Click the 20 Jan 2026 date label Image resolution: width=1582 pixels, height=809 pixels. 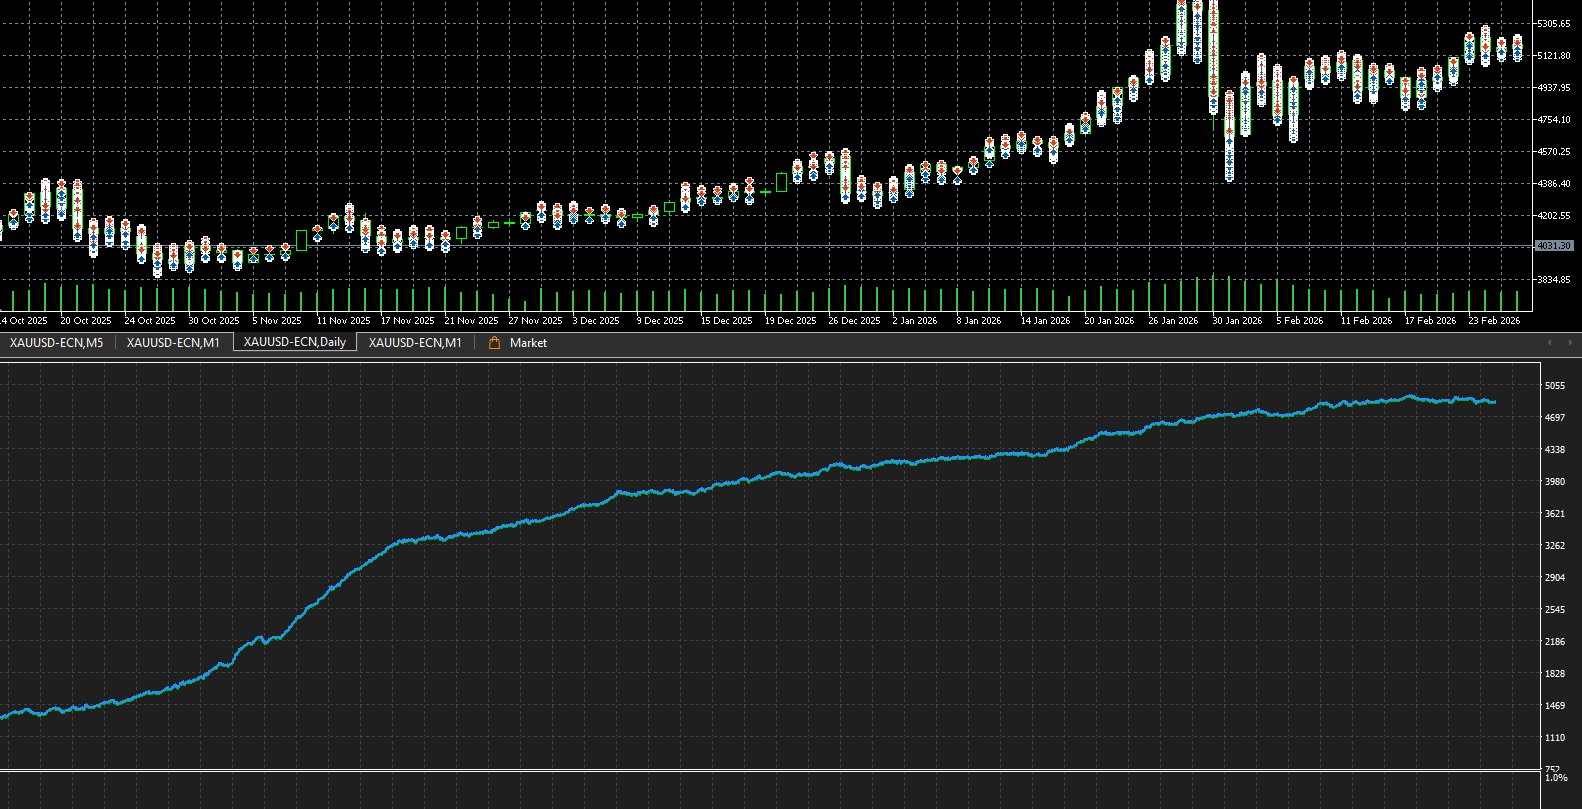[x=1109, y=321]
